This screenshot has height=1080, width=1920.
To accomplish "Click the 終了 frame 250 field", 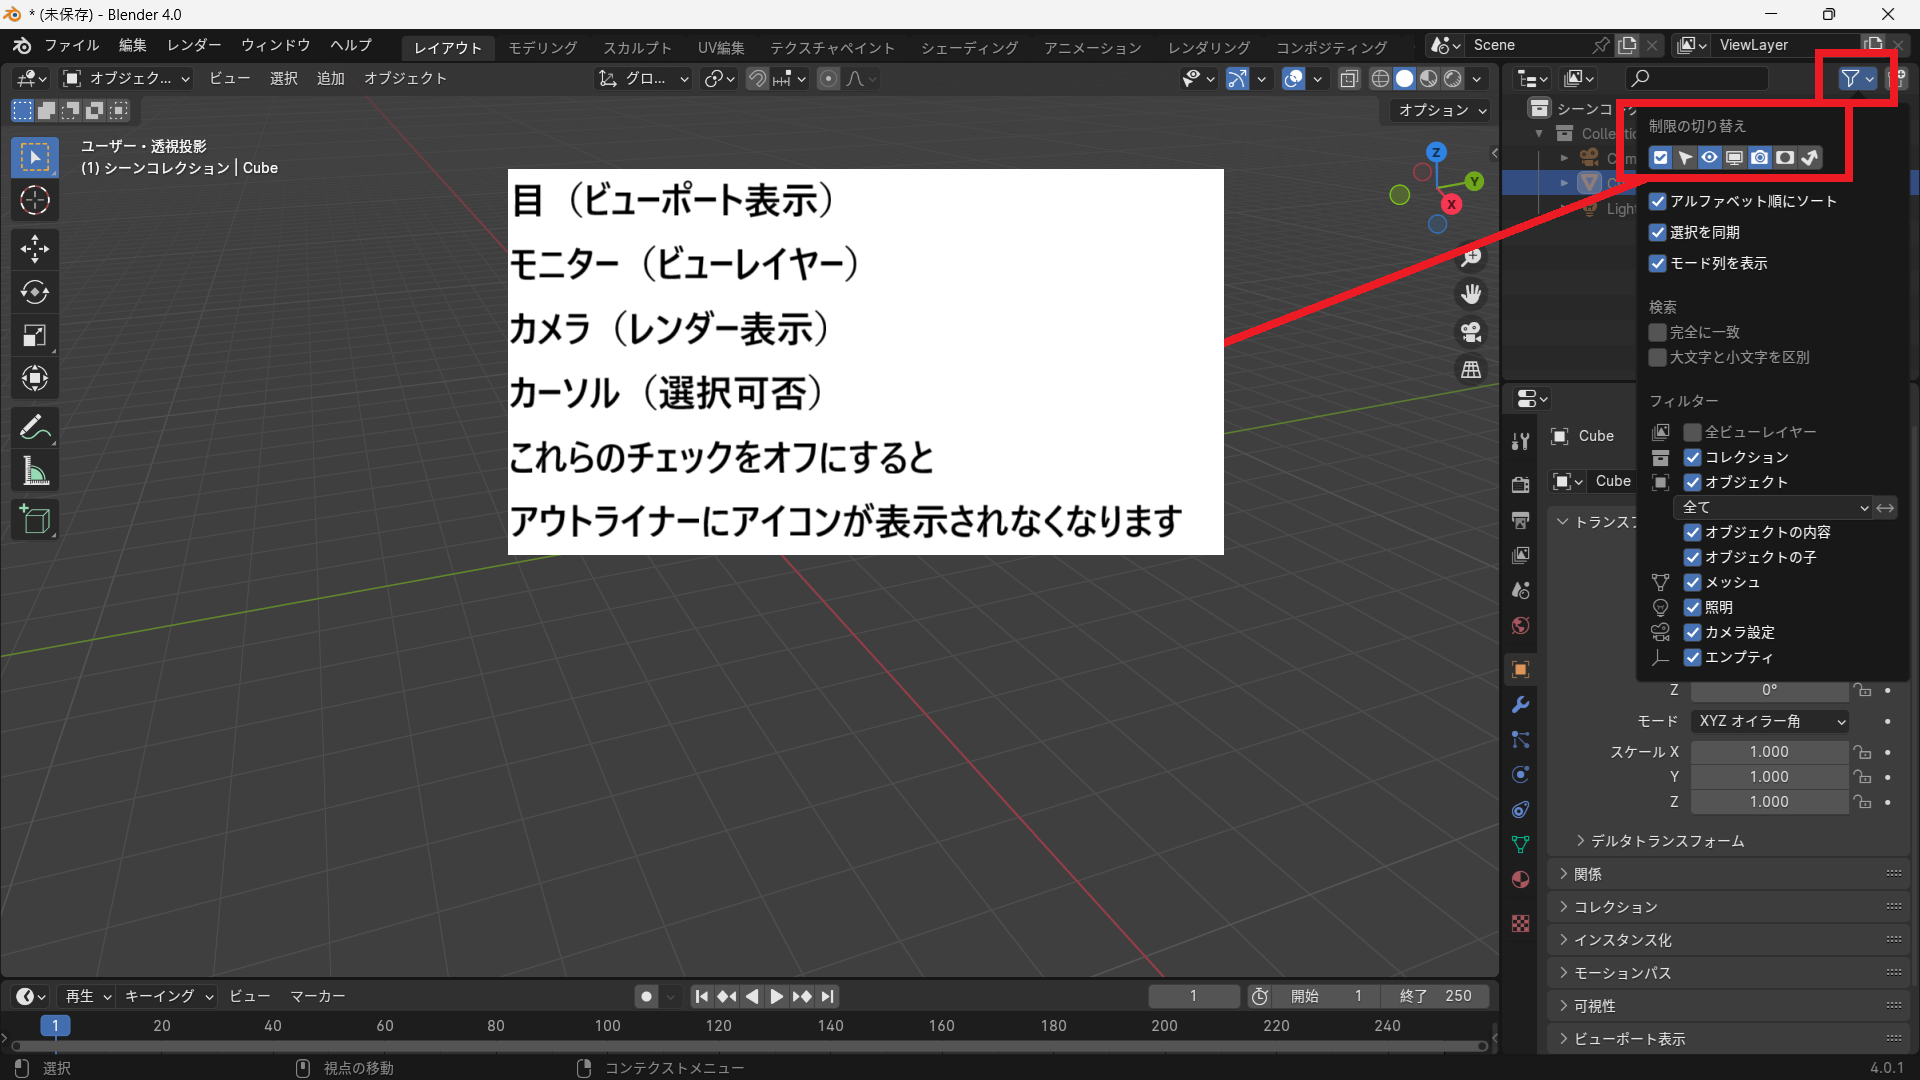I will tap(1435, 996).
